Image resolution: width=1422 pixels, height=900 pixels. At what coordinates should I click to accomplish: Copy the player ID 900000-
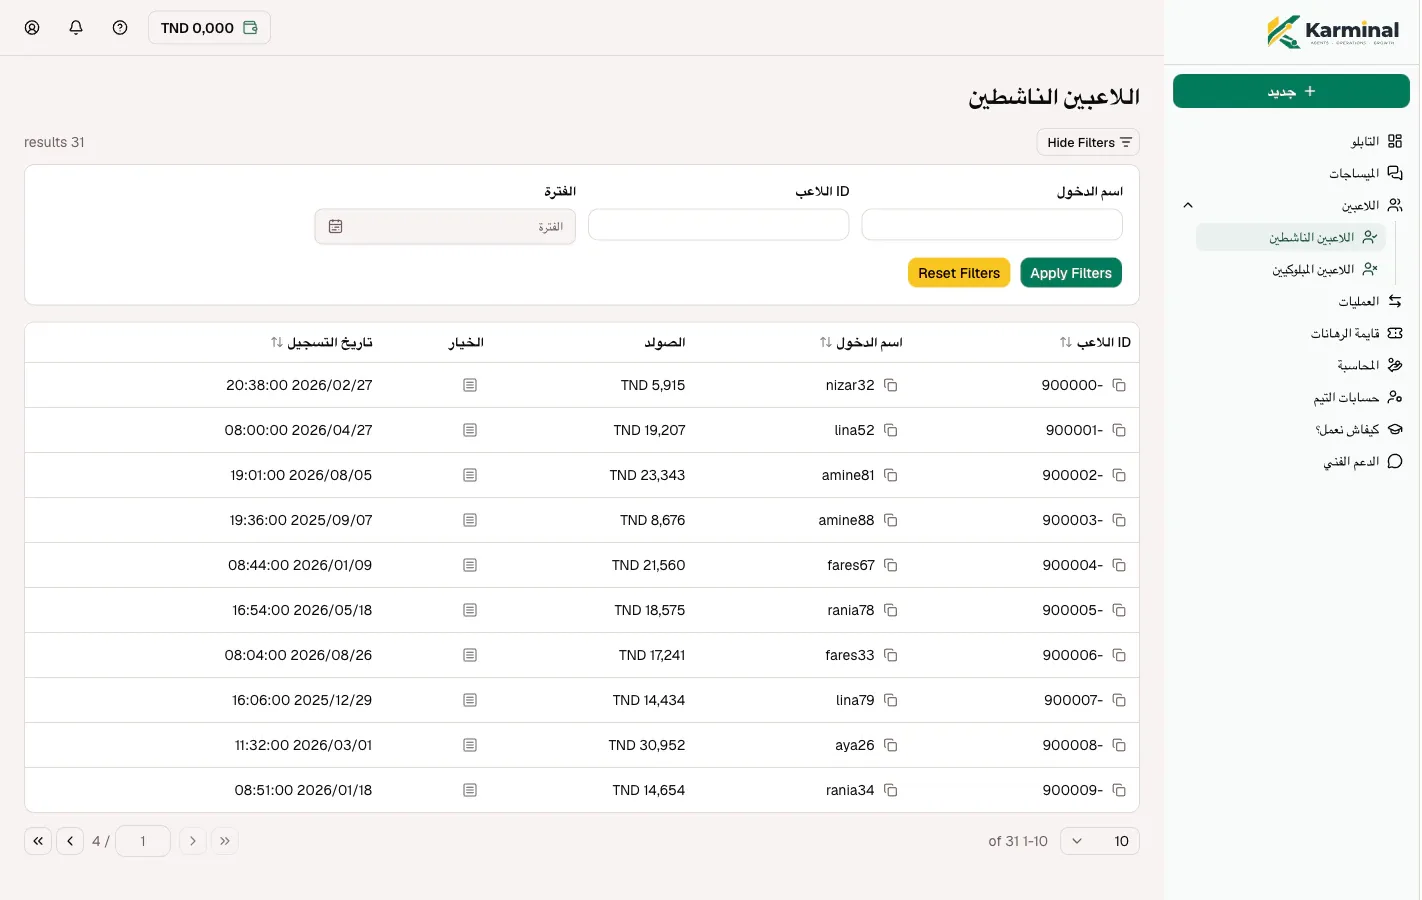(1119, 385)
